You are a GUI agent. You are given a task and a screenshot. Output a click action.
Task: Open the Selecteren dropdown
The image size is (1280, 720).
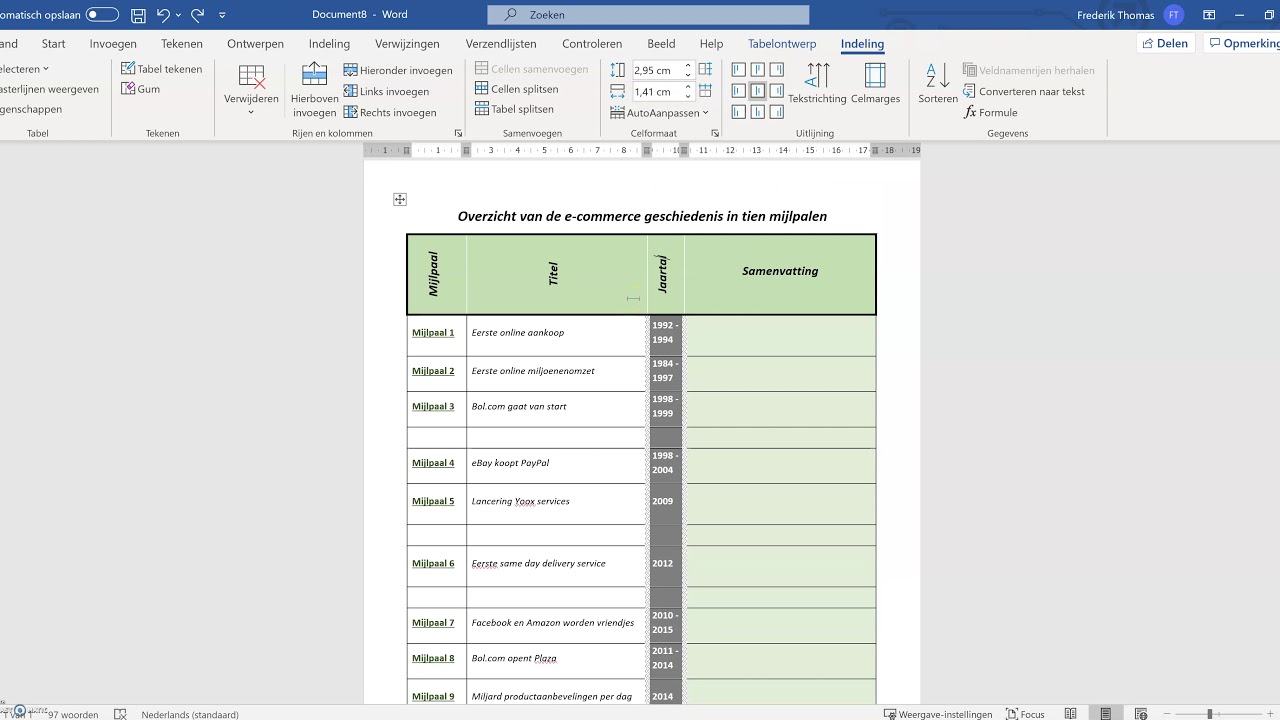(23, 69)
